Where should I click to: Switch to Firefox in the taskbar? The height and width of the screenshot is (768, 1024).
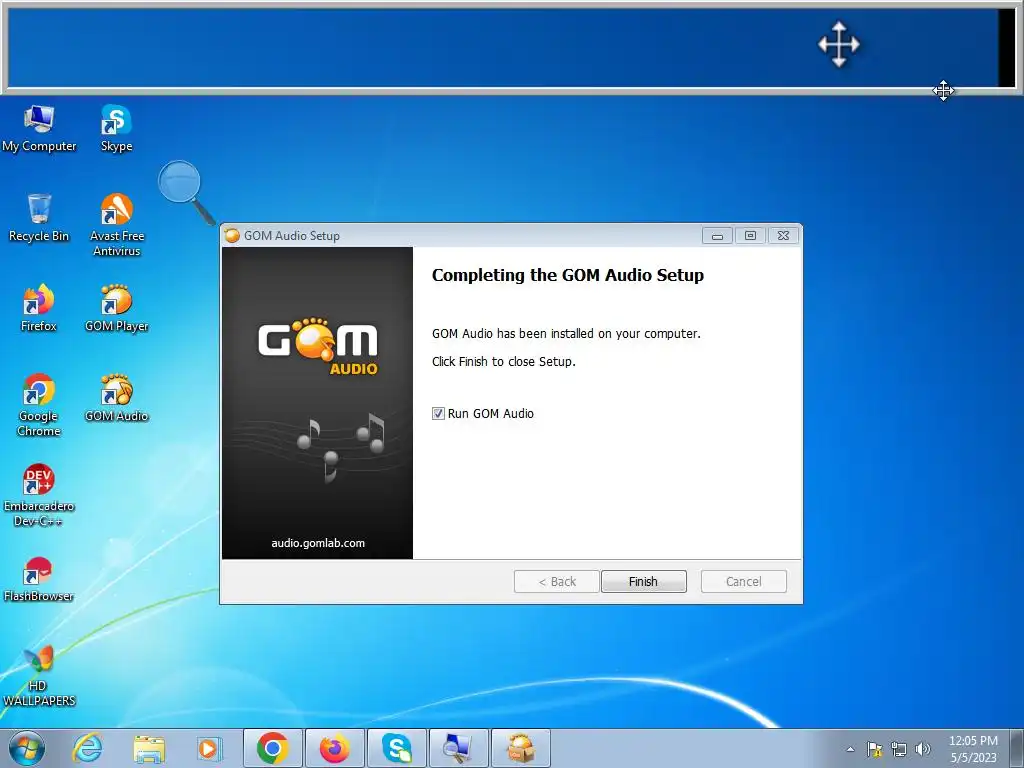tap(334, 748)
